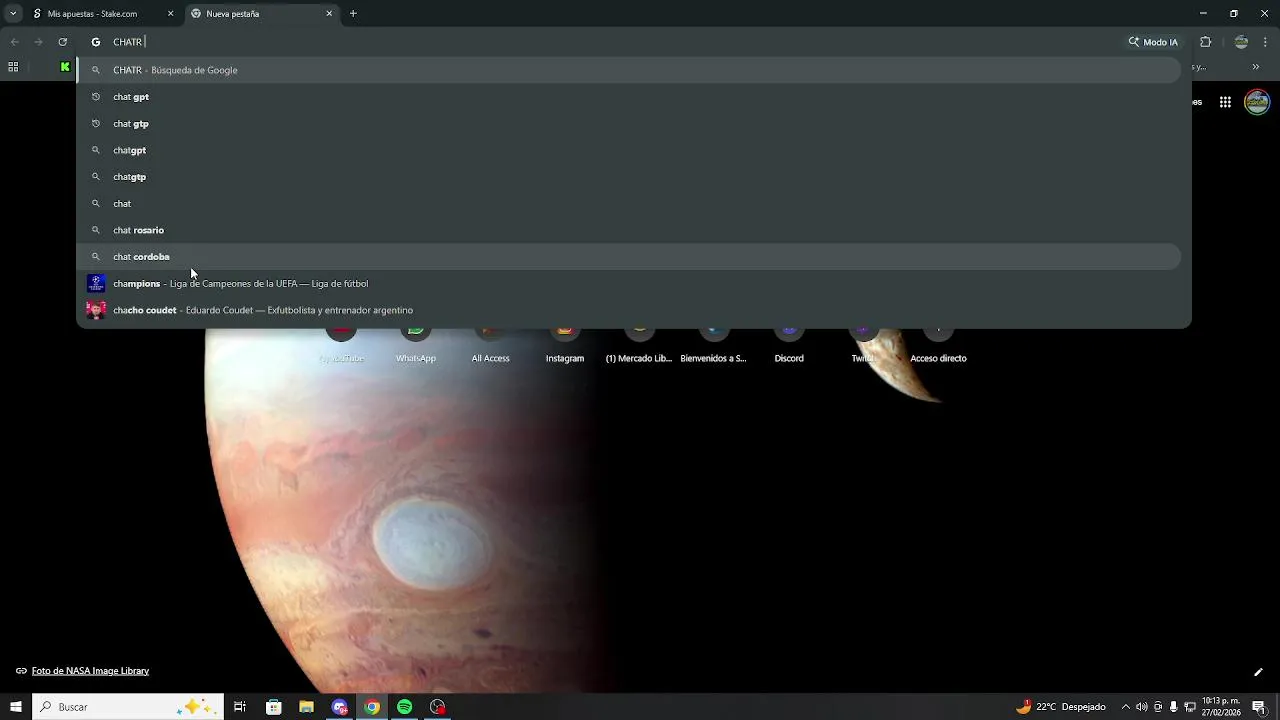Viewport: 1280px width, 720px height.
Task: Close the Nueva pestaña tab
Action: [x=329, y=14]
